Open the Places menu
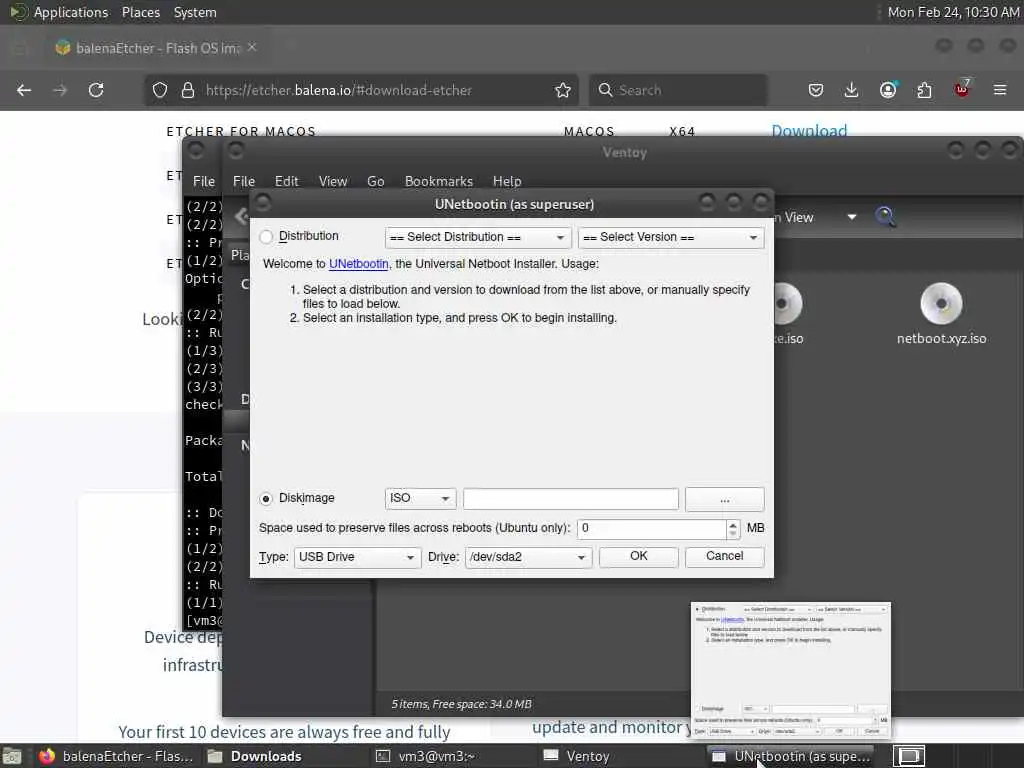Viewport: 1024px width, 768px height. pyautogui.click(x=141, y=12)
